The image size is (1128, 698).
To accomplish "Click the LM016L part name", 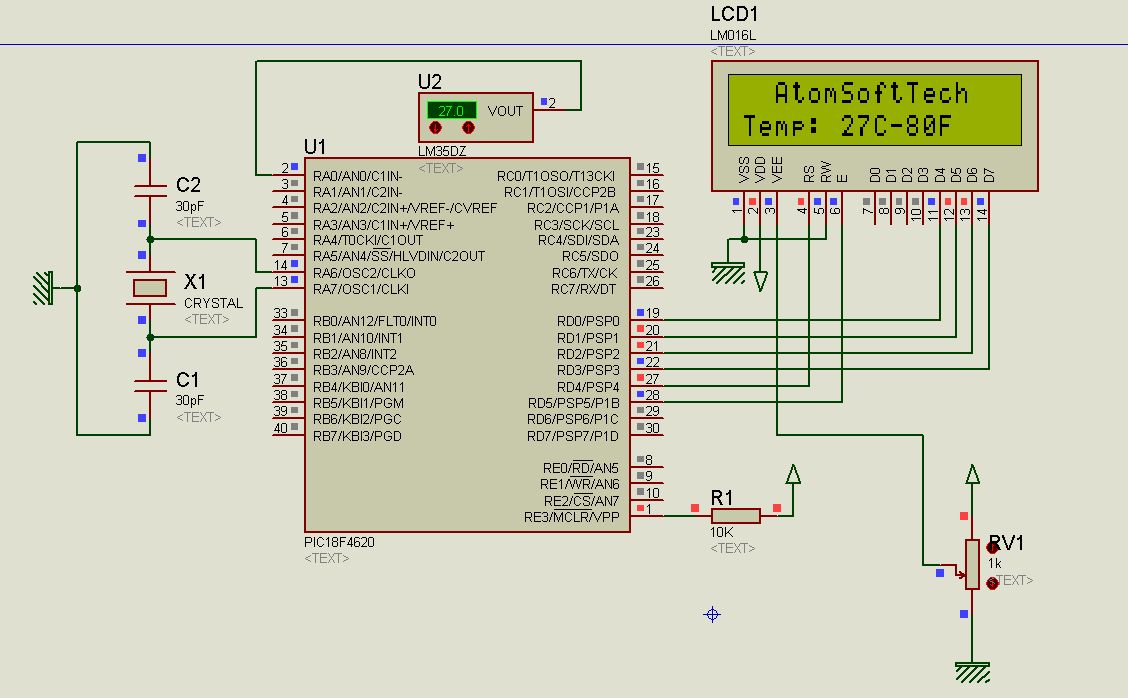I will 732,35.
